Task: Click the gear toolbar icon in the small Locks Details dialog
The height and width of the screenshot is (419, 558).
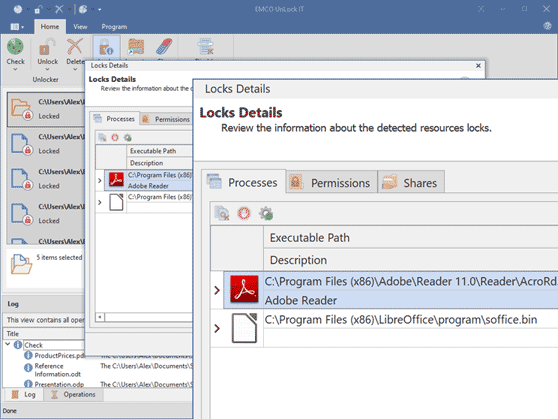Action: click(127, 137)
